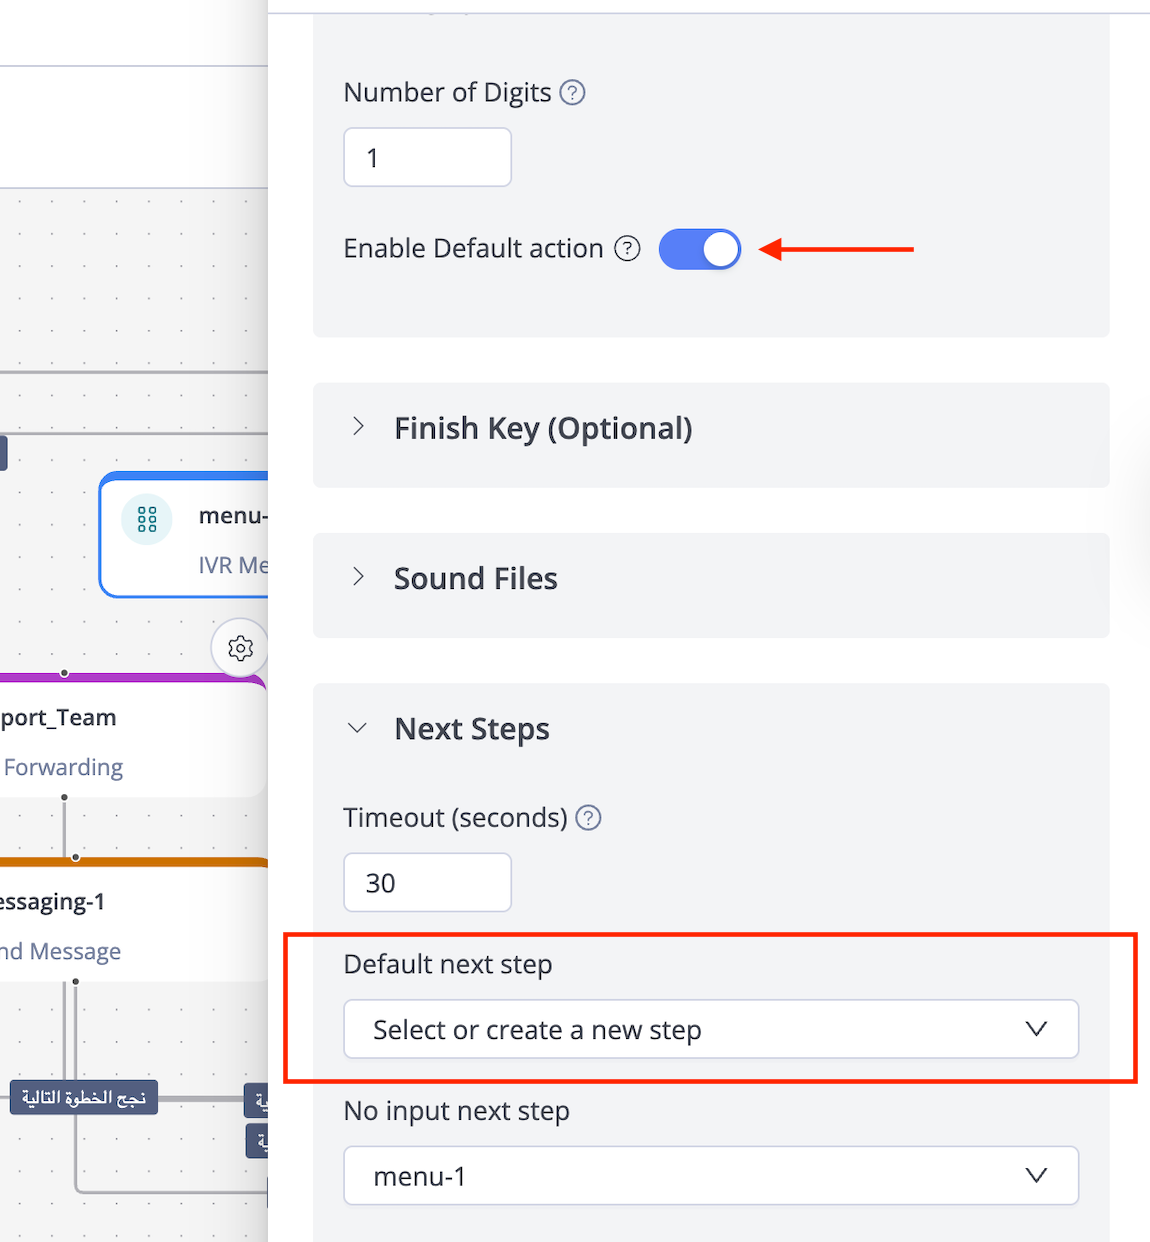1150x1242 pixels.
Task: Show help tooltip for Enable Default action
Action: [627, 249]
